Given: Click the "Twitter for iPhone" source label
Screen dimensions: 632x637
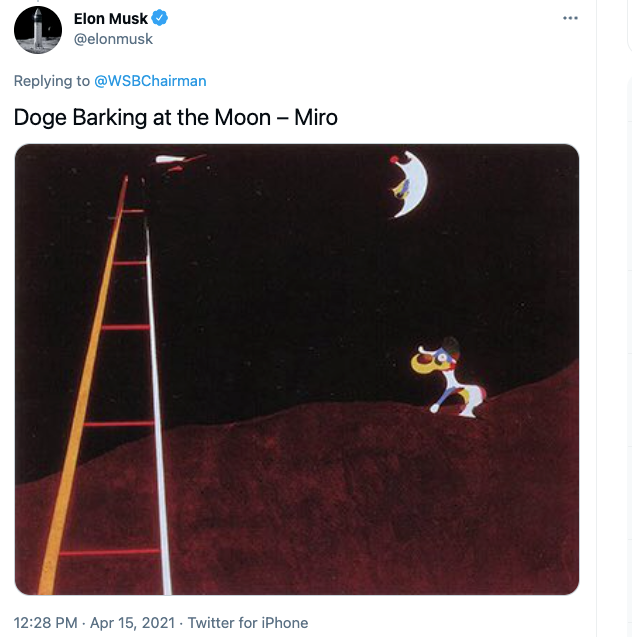Looking at the screenshot, I should point(248,623).
